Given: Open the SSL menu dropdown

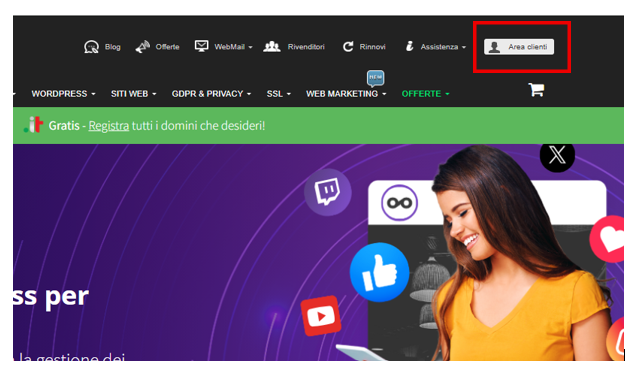Looking at the screenshot, I should [278, 94].
